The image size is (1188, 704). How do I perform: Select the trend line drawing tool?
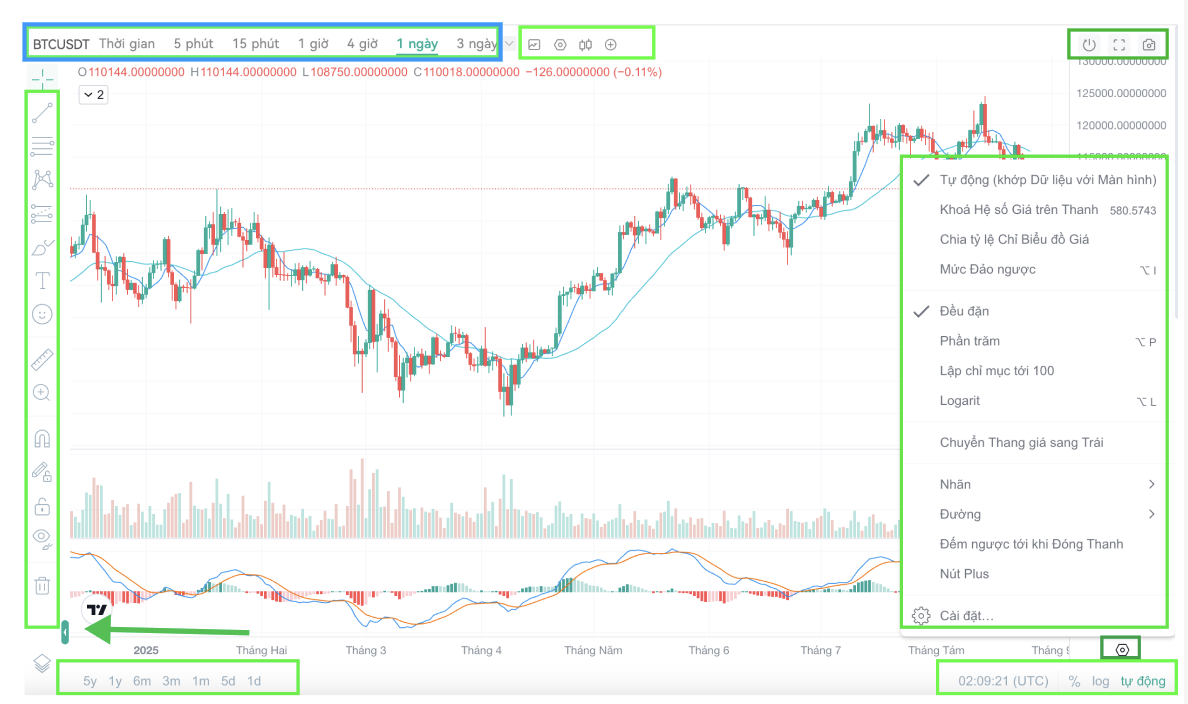[x=42, y=113]
